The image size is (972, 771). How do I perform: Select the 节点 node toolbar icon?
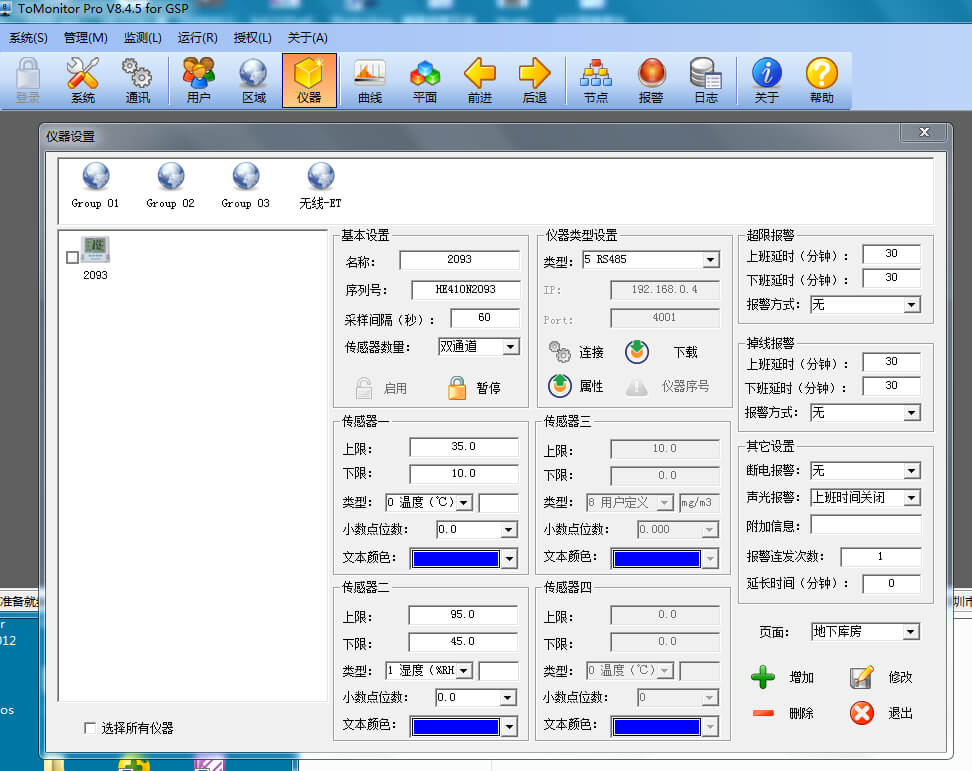(x=596, y=81)
